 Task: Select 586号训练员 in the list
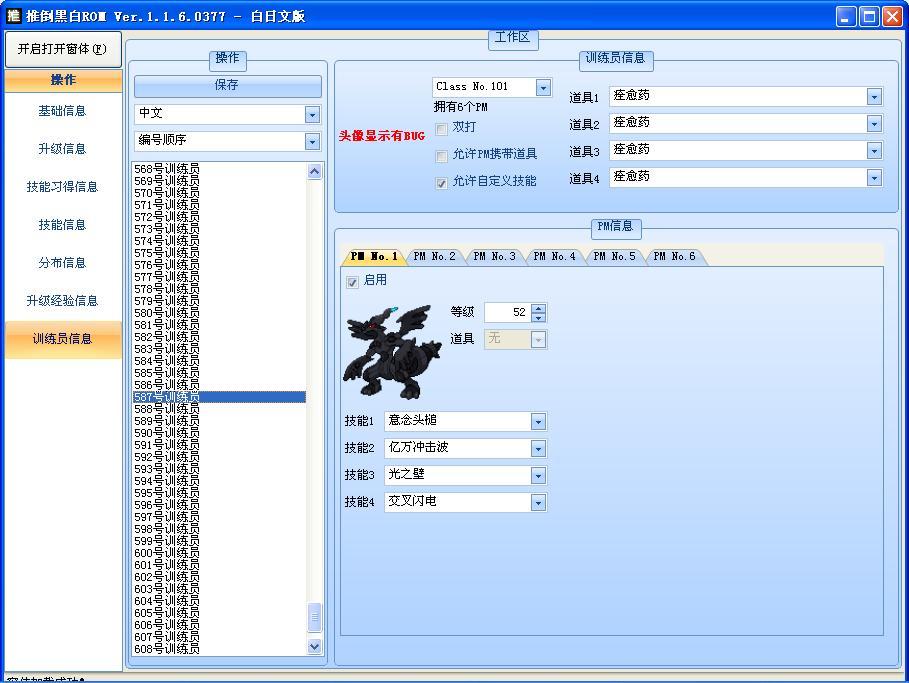tap(220, 385)
